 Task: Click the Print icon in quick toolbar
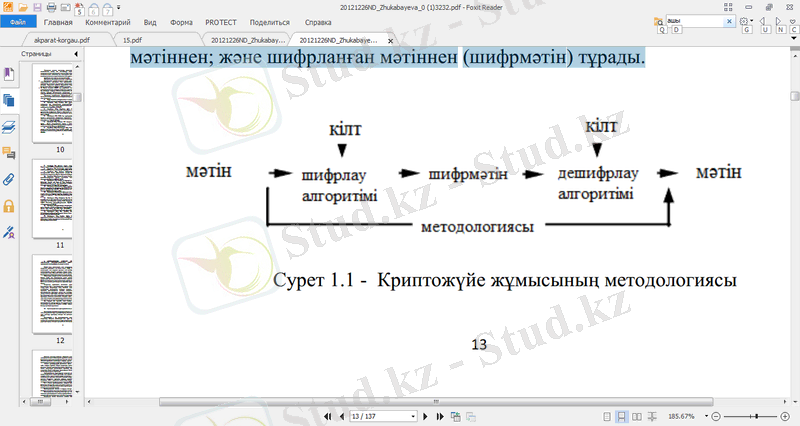click(x=51, y=7)
